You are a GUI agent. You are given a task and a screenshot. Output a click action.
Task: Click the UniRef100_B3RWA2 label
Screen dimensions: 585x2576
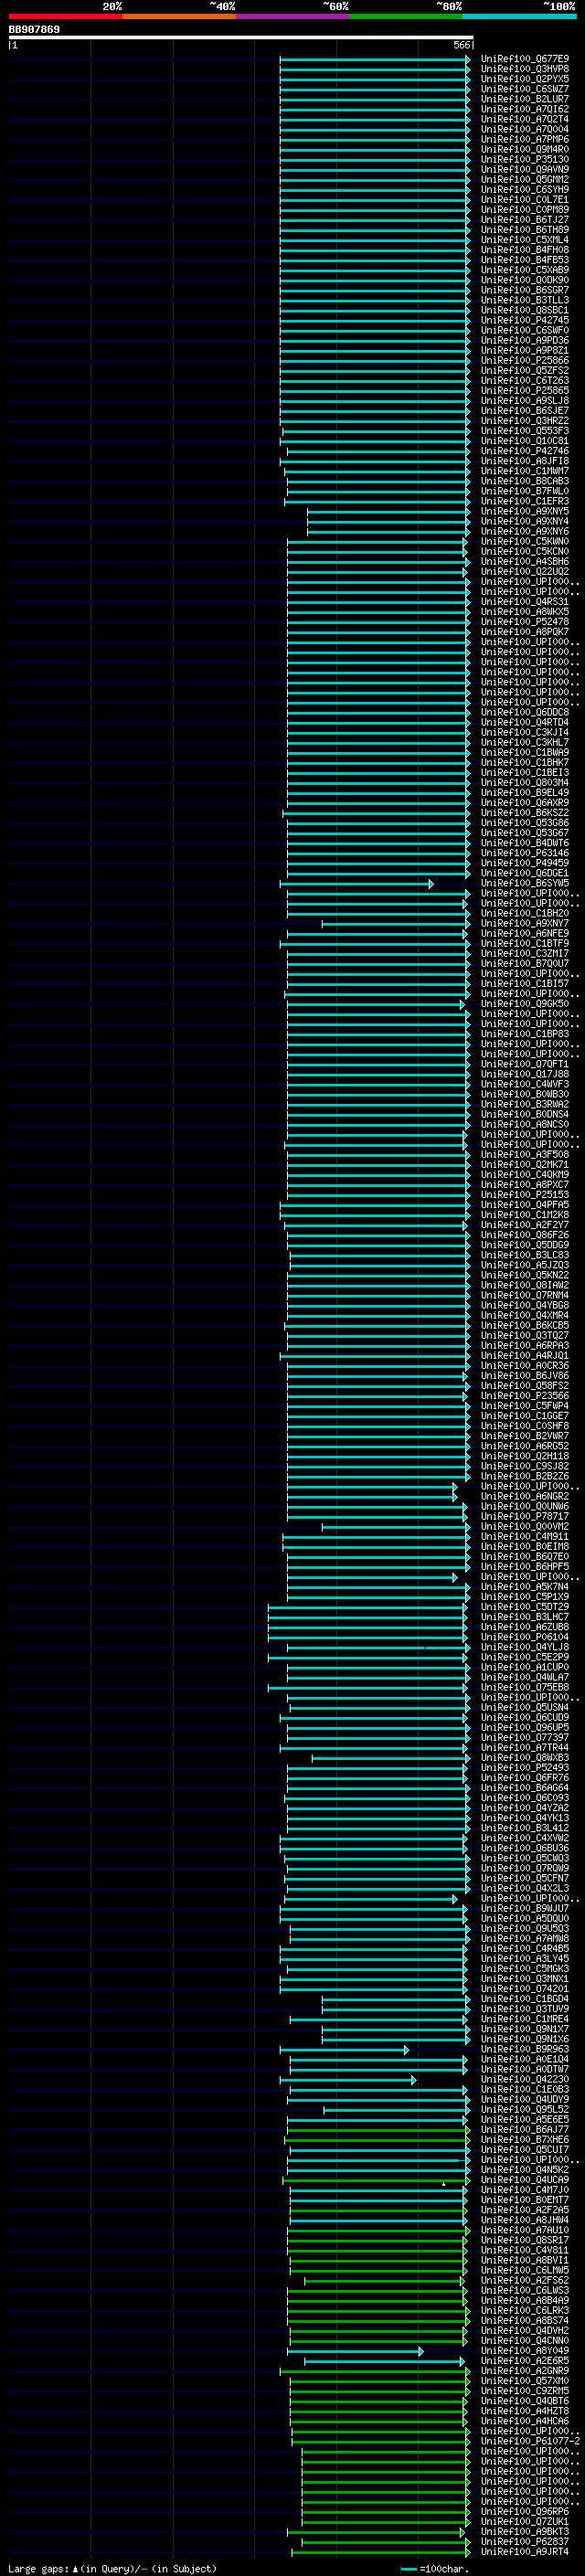tap(525, 1104)
